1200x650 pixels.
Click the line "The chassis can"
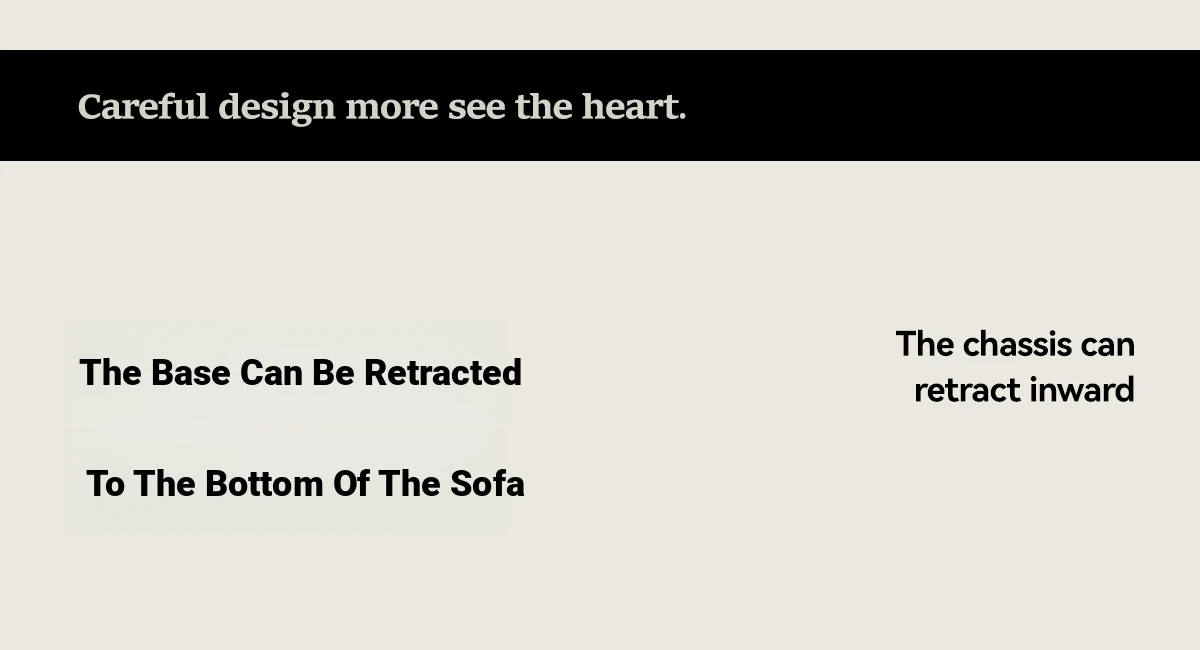(x=1015, y=344)
